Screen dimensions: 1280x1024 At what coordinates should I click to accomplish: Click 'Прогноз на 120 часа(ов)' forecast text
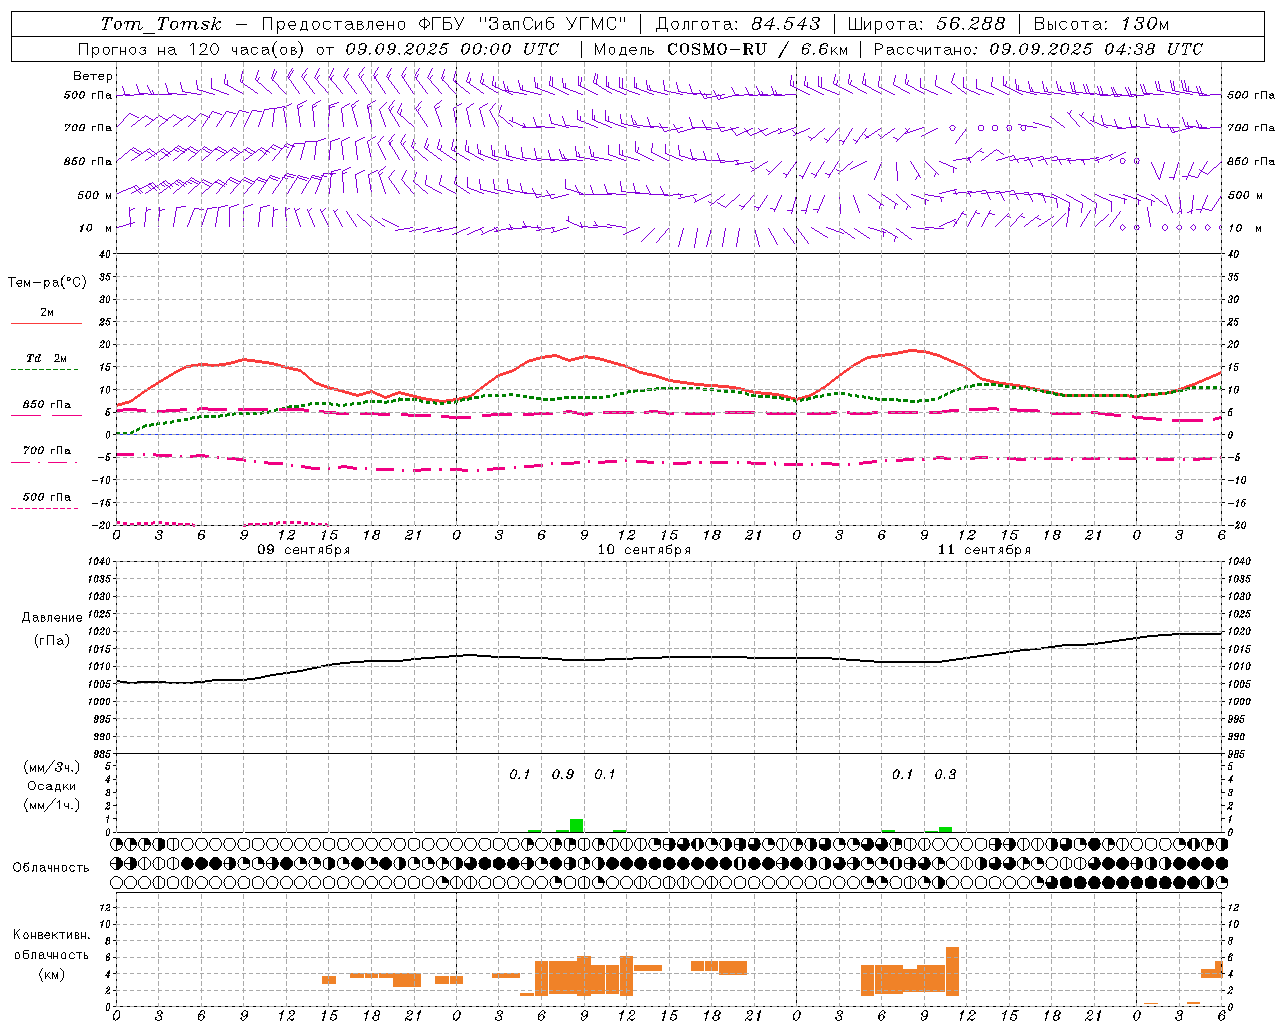(193, 49)
